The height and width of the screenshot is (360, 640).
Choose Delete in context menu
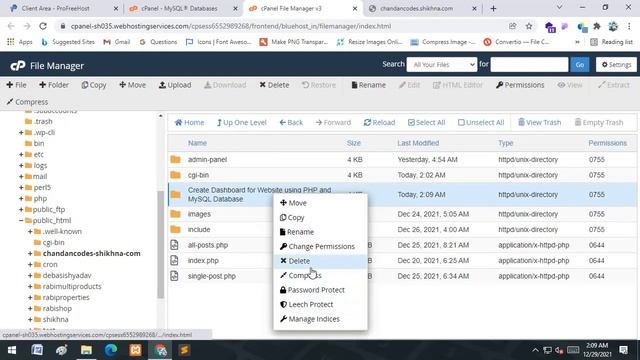(x=320, y=261)
